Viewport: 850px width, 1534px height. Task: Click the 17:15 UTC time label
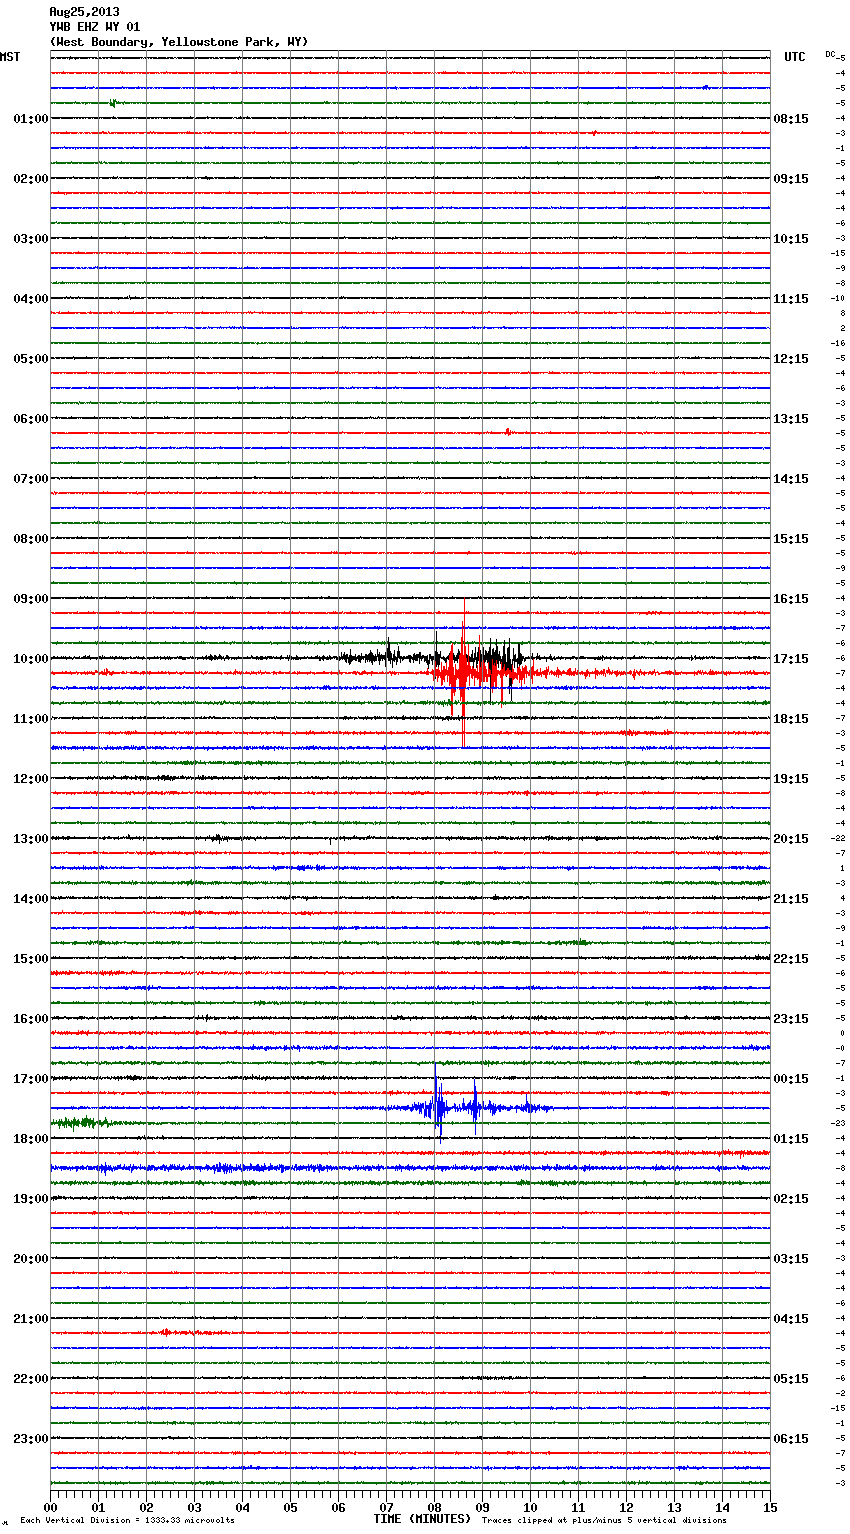[791, 659]
